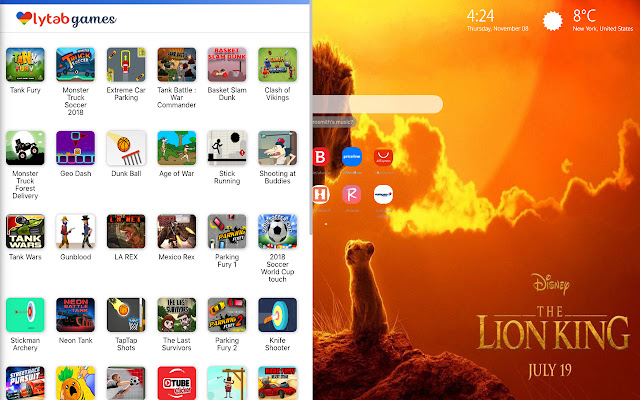Click the lytab games logo
Screen dimensions: 640x400
(x=66, y=19)
